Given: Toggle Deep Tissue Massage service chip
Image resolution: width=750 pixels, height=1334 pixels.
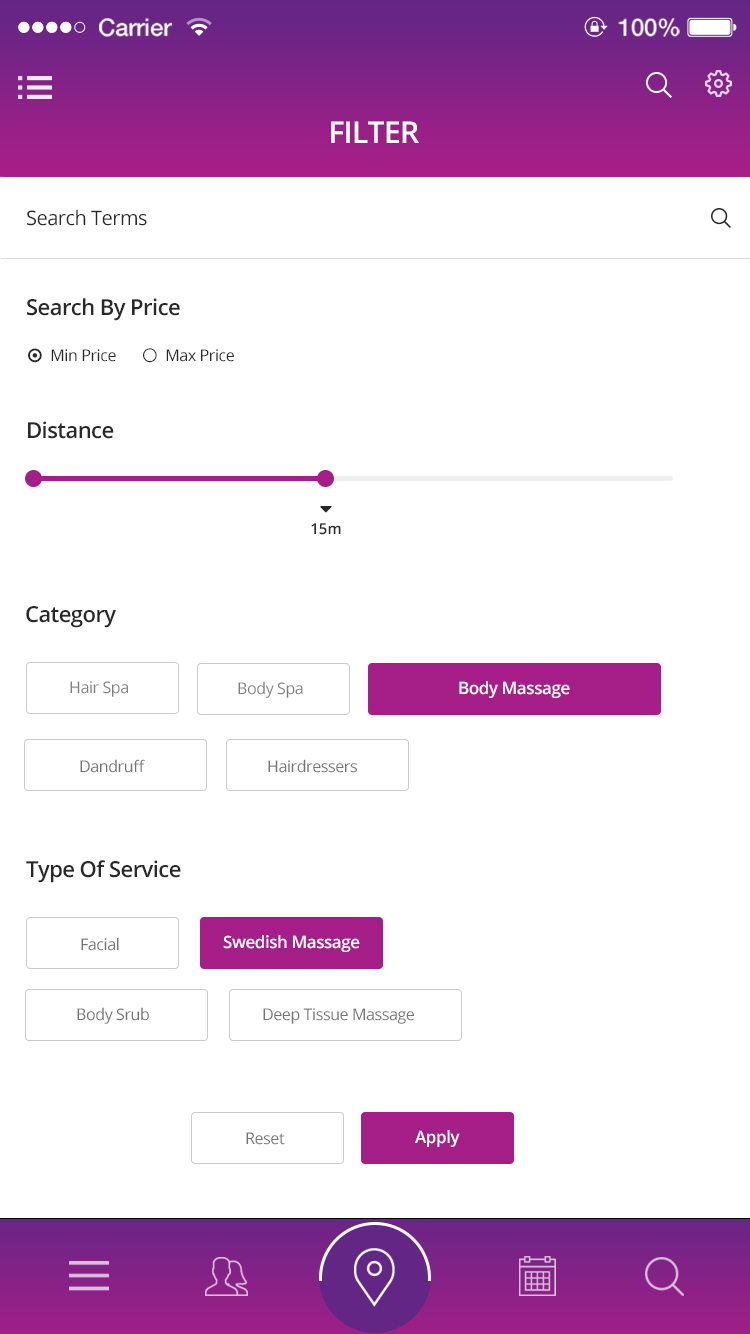Looking at the screenshot, I should (345, 1015).
